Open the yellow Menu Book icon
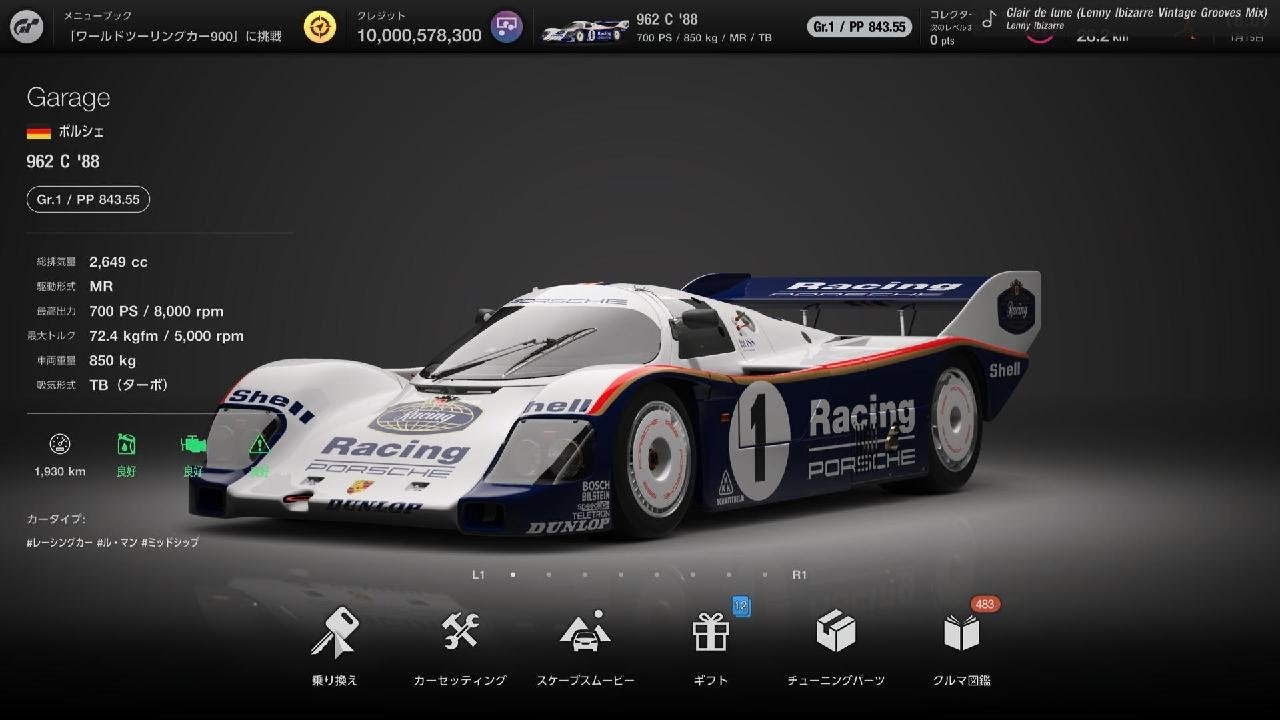The image size is (1280, 720). (x=320, y=27)
